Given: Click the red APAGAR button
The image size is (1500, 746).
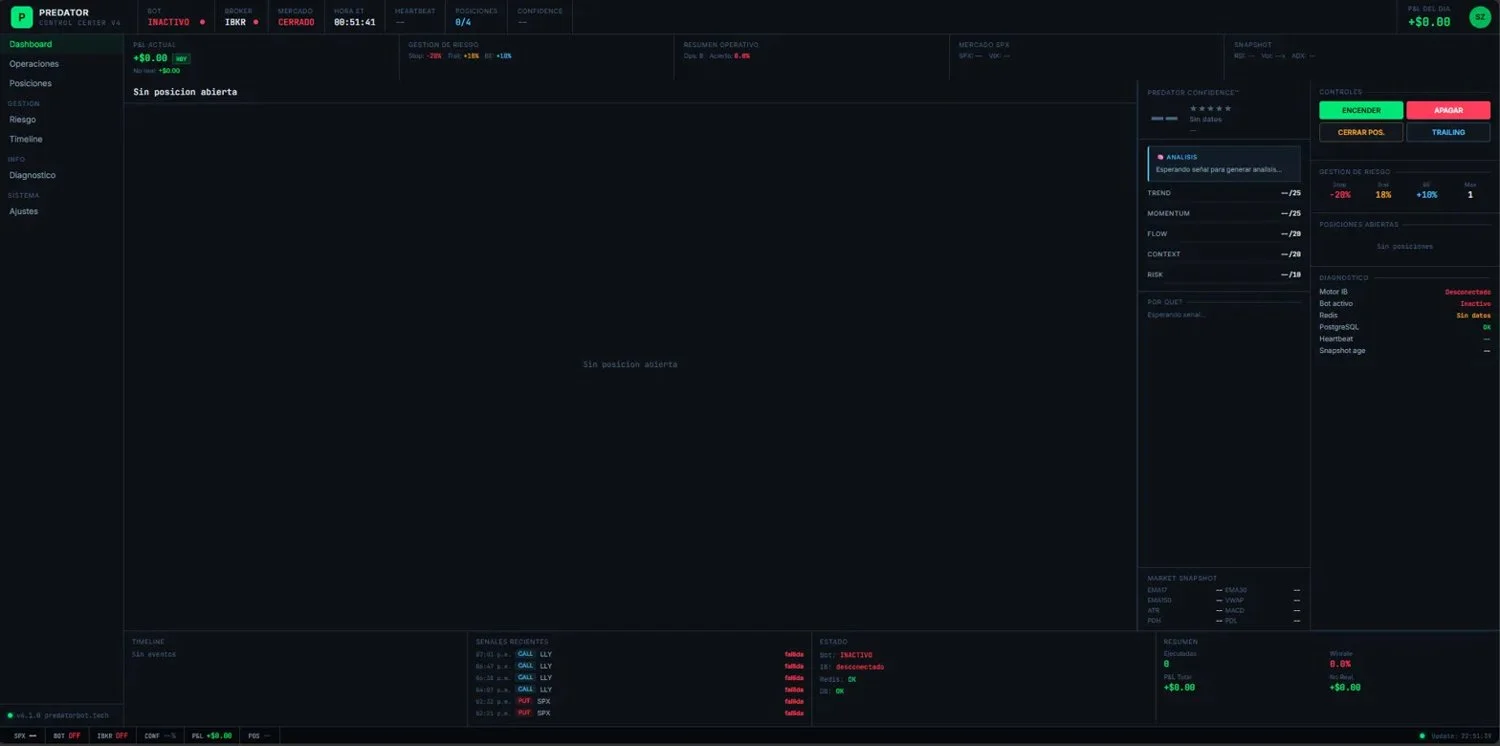Looking at the screenshot, I should 1448,110.
